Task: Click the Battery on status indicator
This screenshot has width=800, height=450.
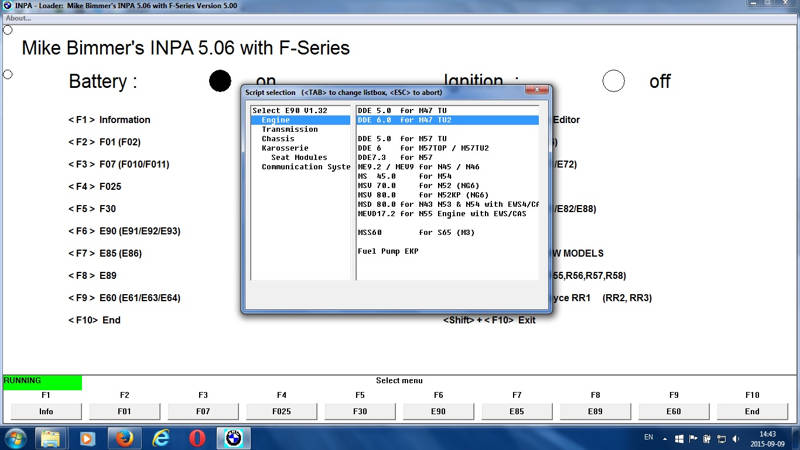Action: click(x=220, y=81)
